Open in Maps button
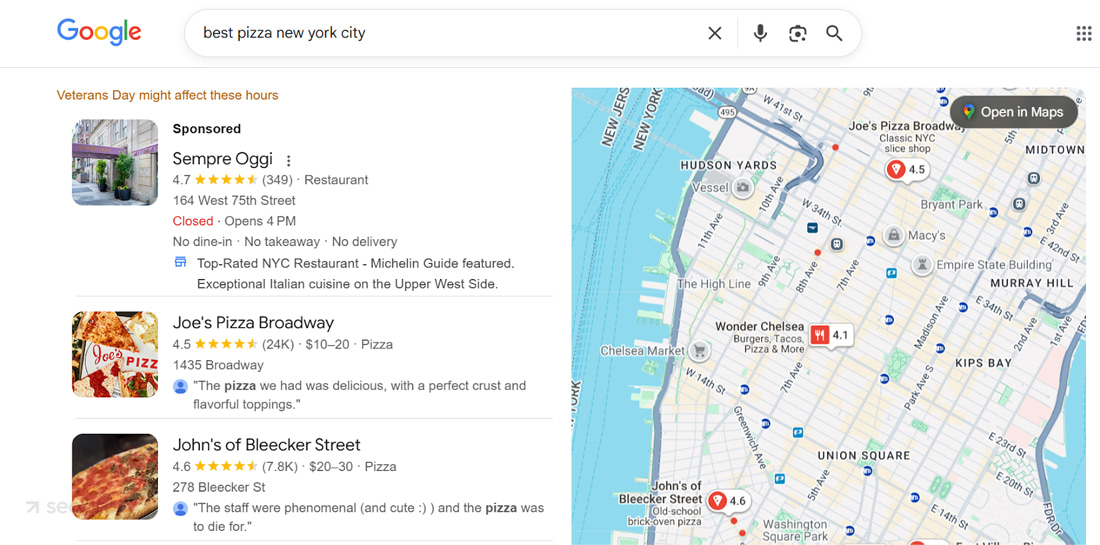This screenshot has height=545, width=1100. point(1014,112)
